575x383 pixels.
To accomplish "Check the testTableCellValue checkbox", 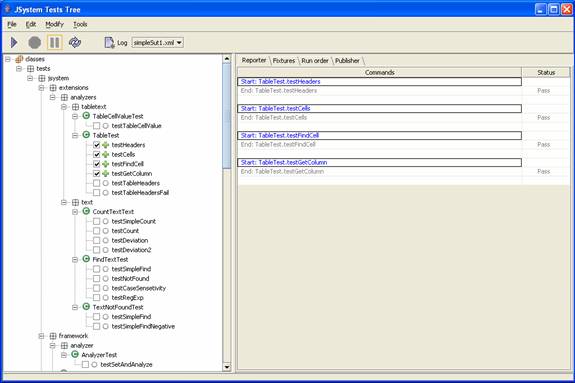I will point(96,126).
